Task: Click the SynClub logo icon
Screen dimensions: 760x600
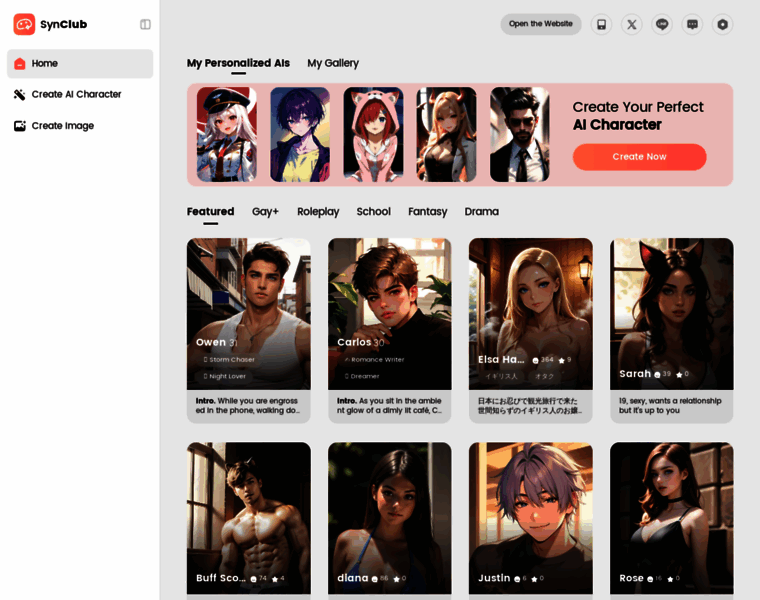Action: coord(24,24)
